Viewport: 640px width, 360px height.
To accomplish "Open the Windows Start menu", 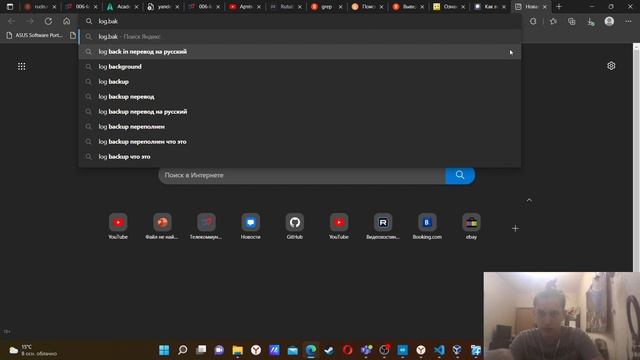I will pos(164,350).
